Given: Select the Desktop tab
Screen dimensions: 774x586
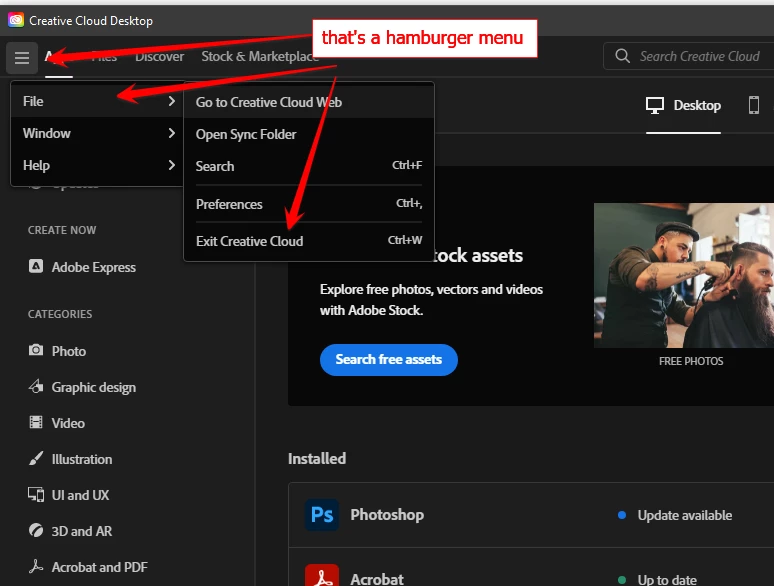Looking at the screenshot, I should pos(683,105).
